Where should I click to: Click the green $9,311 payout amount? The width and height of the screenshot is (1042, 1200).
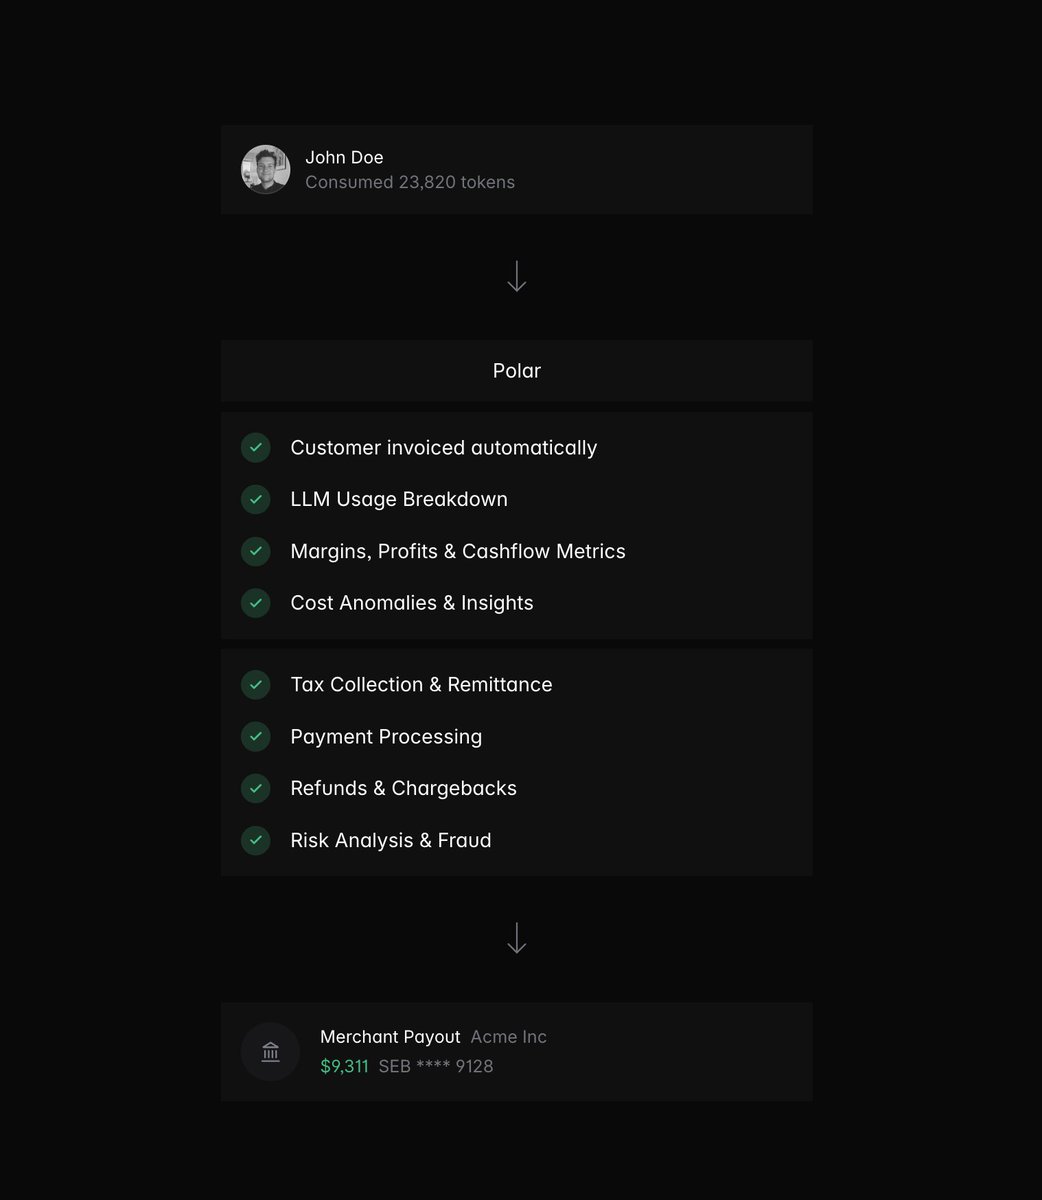click(344, 1066)
